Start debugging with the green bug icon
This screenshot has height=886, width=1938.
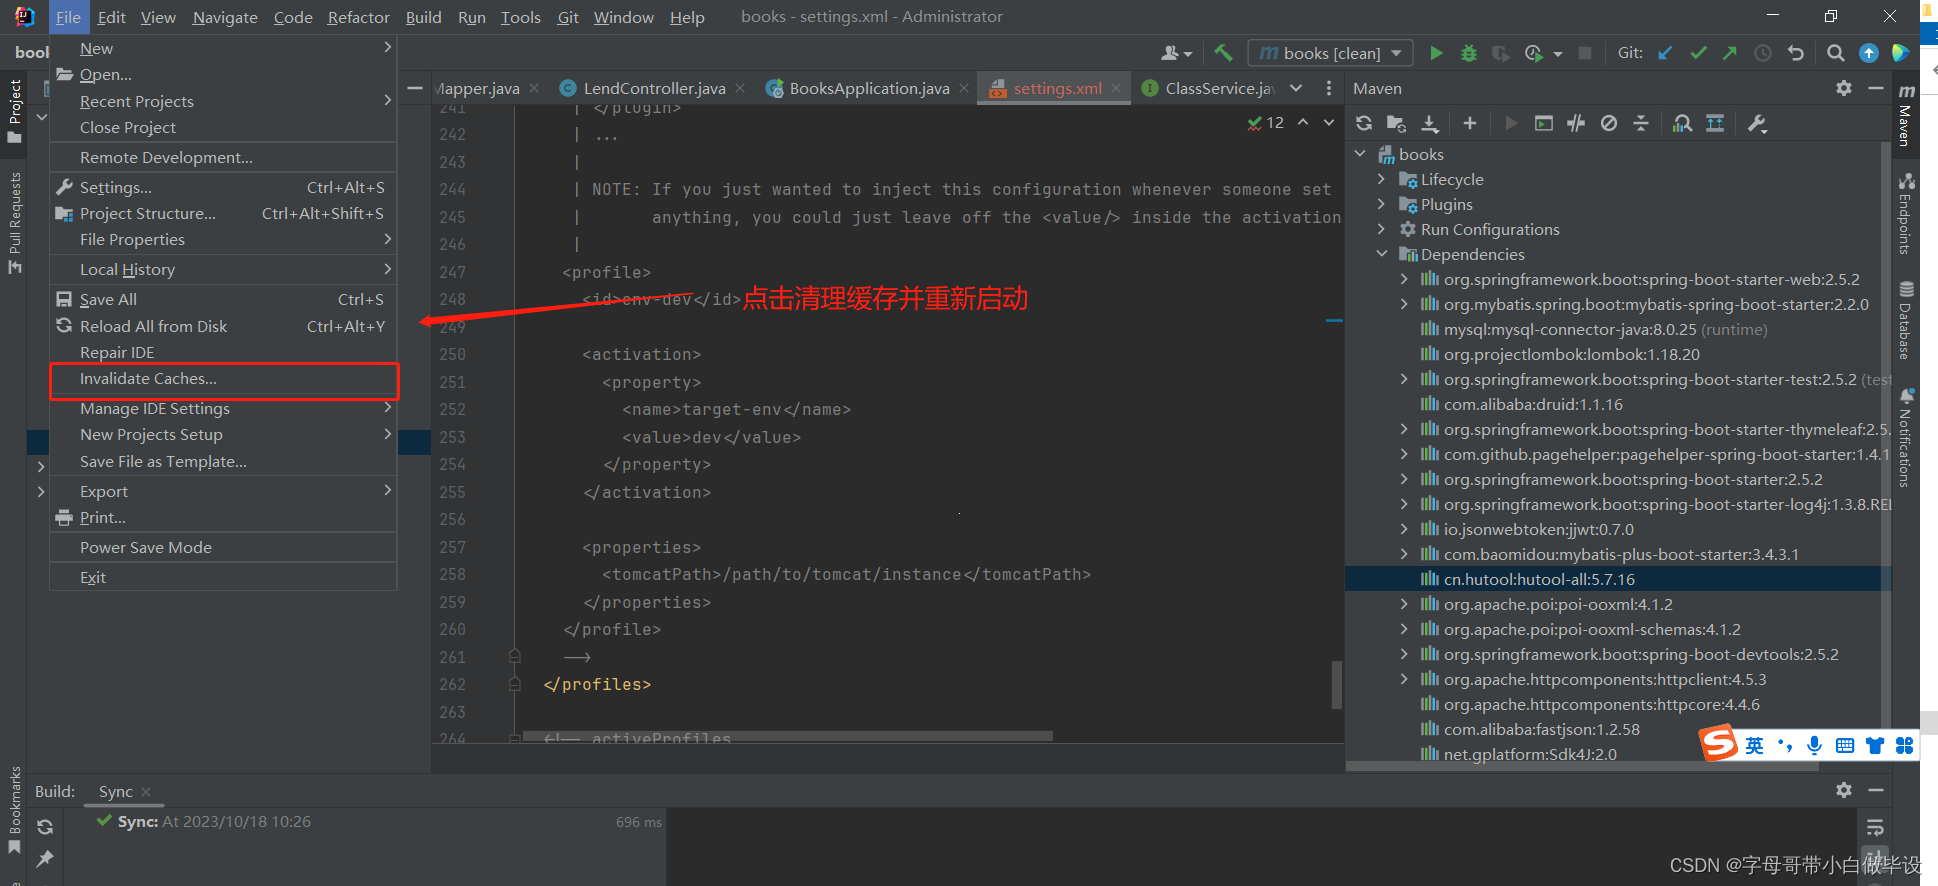coord(1469,53)
